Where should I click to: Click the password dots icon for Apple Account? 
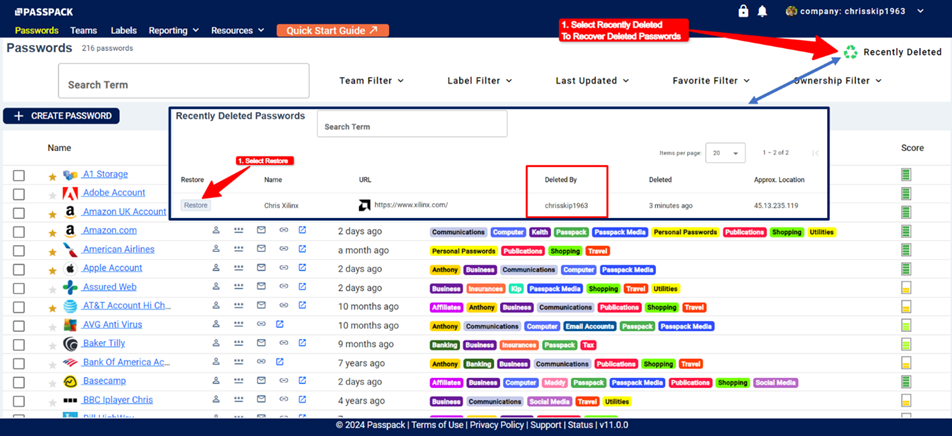[x=238, y=268]
